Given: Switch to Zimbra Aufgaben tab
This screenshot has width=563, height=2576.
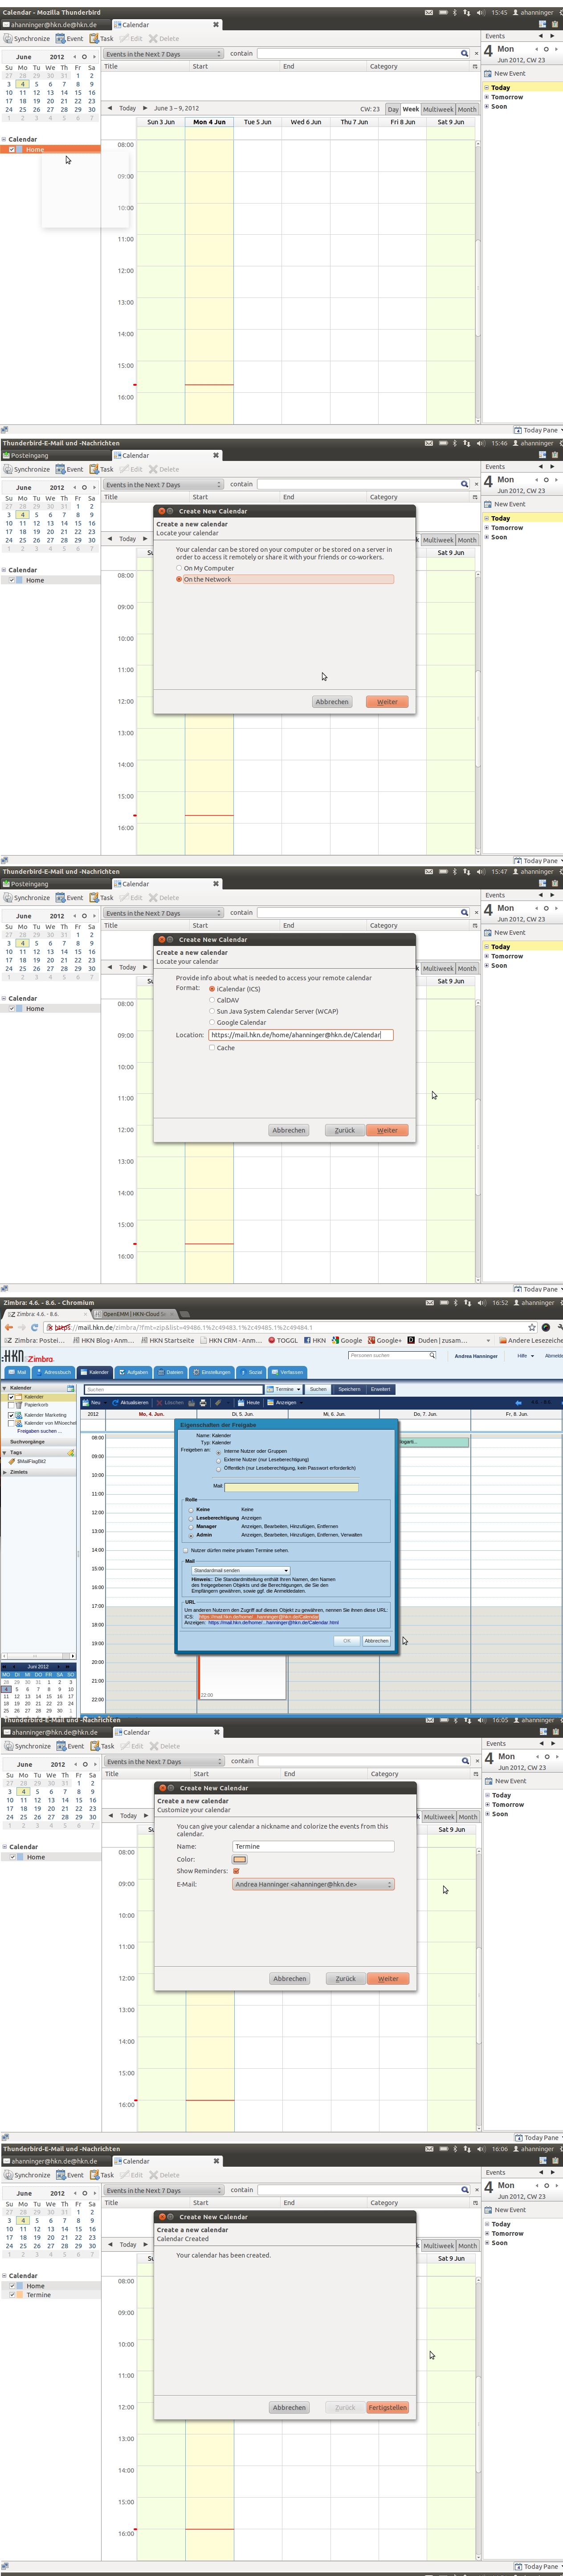Looking at the screenshot, I should pyautogui.click(x=133, y=1372).
